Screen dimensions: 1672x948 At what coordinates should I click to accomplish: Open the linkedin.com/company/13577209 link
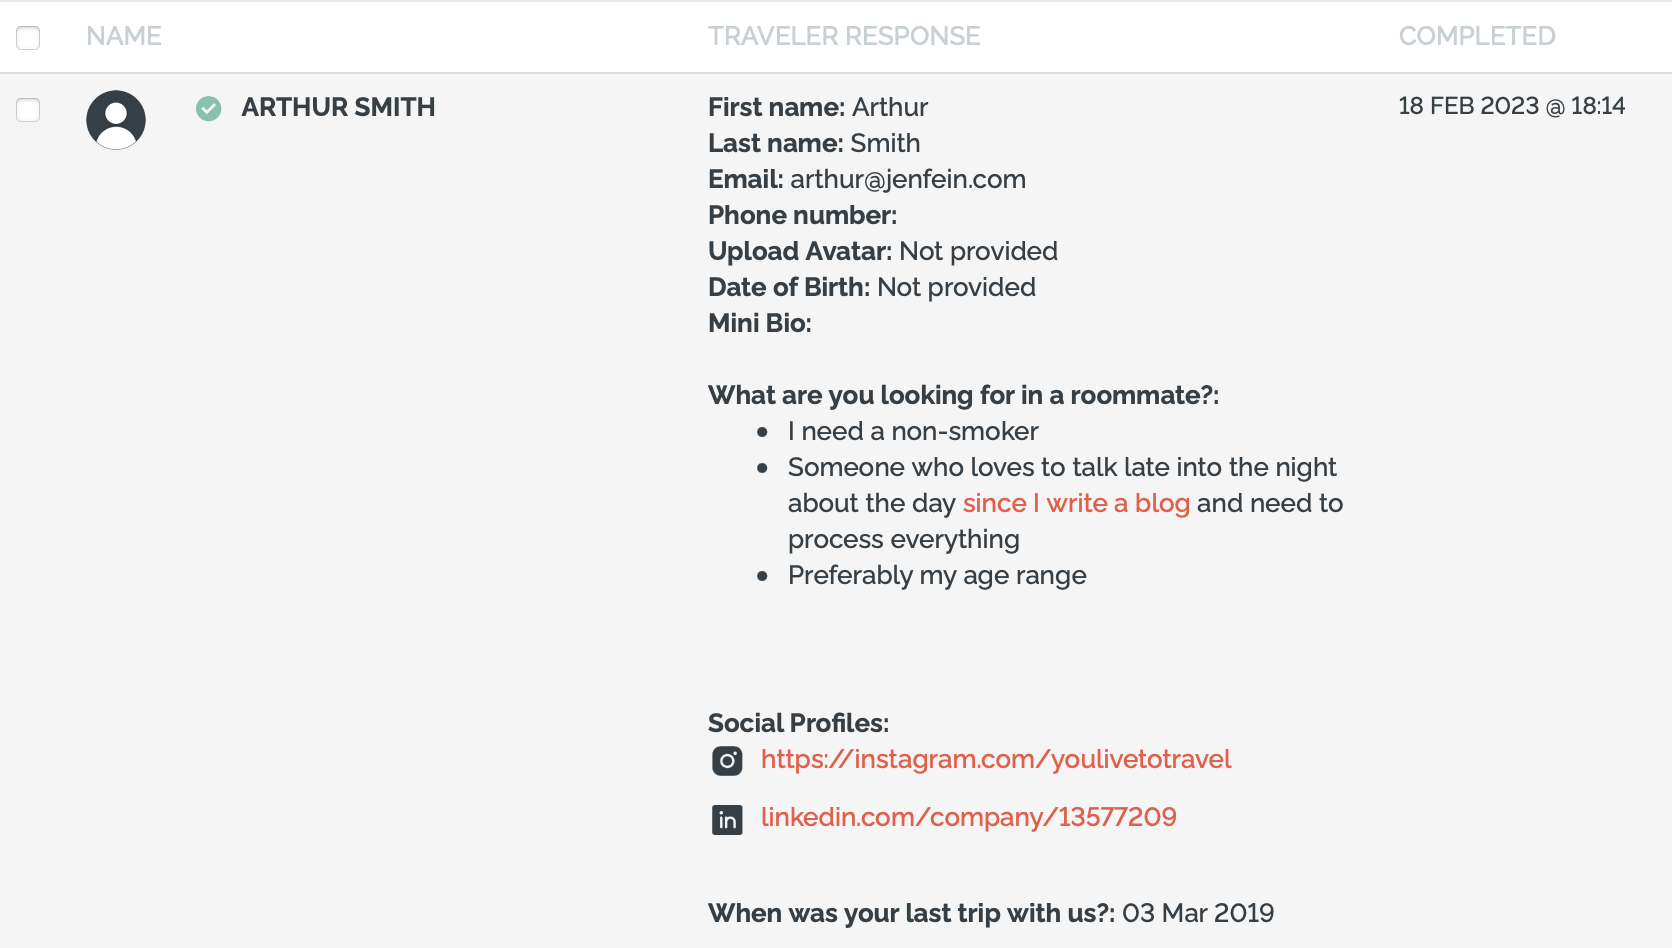pyautogui.click(x=968, y=817)
